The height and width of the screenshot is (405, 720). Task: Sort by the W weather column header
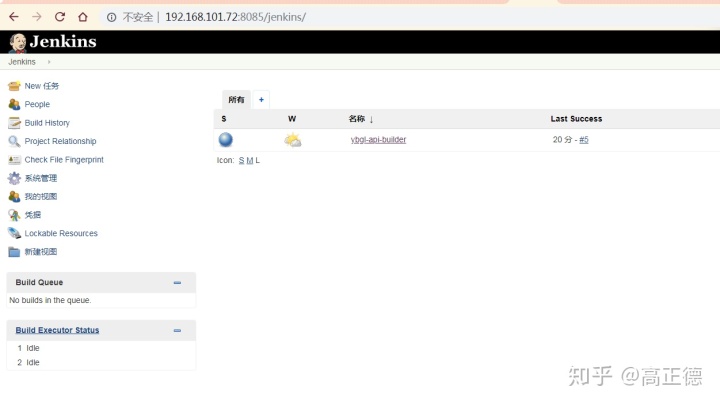coord(292,119)
